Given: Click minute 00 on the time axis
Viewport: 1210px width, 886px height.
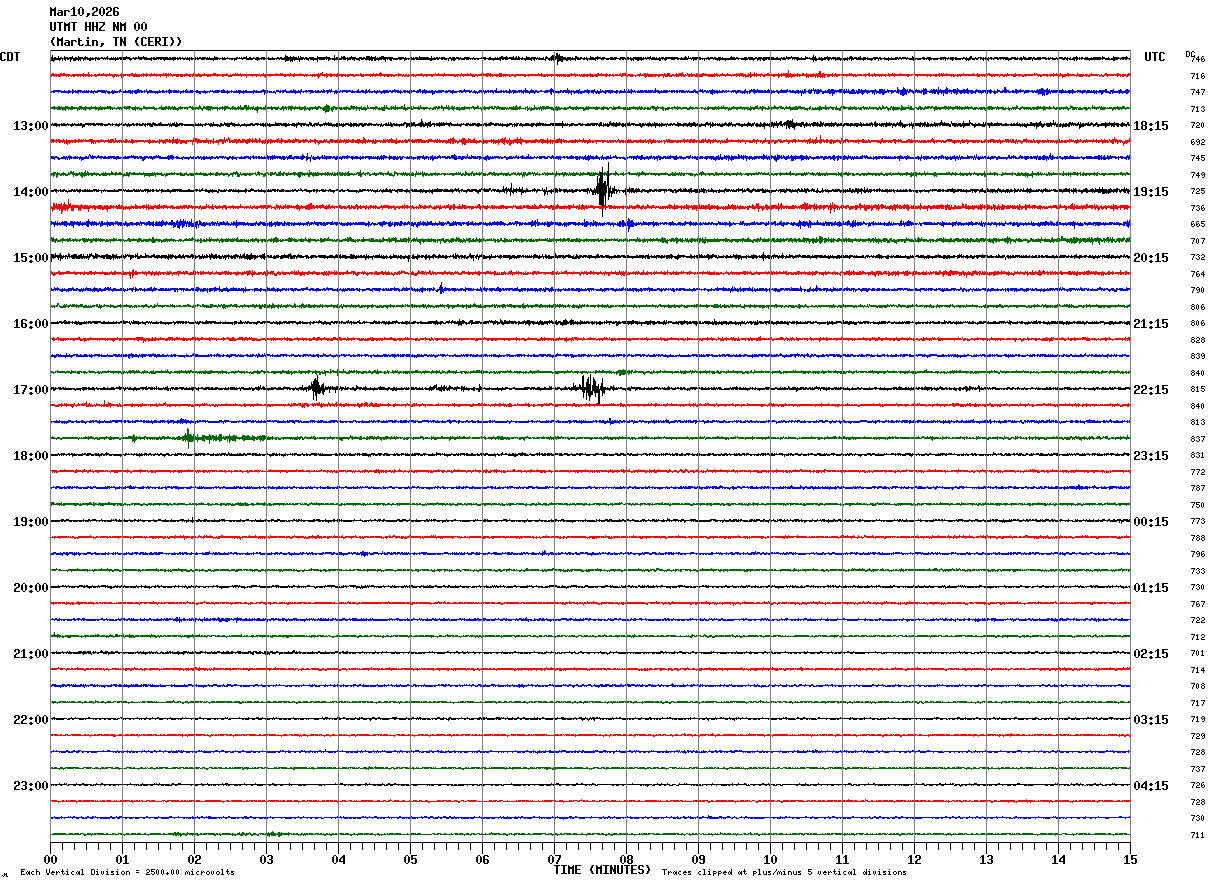Looking at the screenshot, I should pos(50,859).
